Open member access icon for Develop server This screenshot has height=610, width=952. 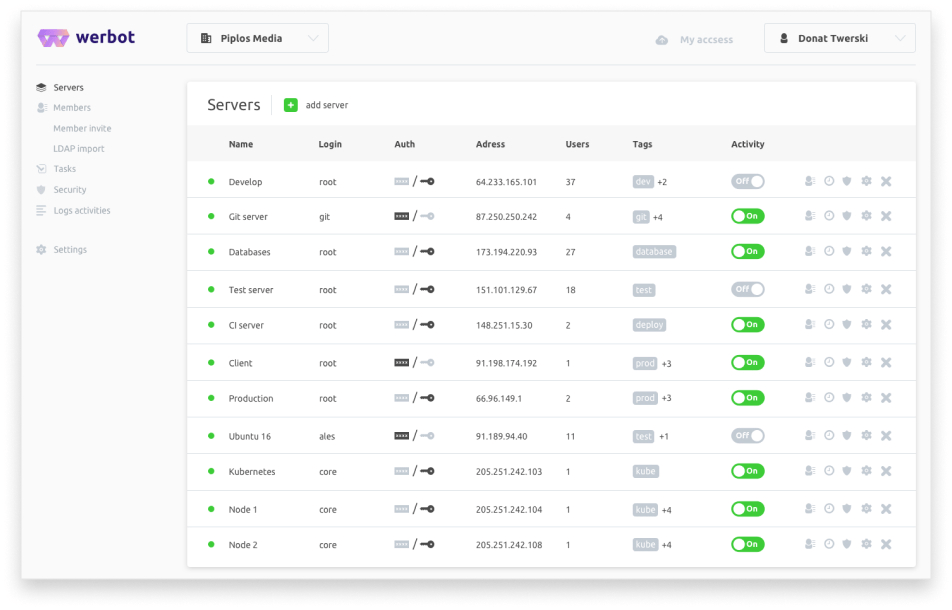coord(810,179)
